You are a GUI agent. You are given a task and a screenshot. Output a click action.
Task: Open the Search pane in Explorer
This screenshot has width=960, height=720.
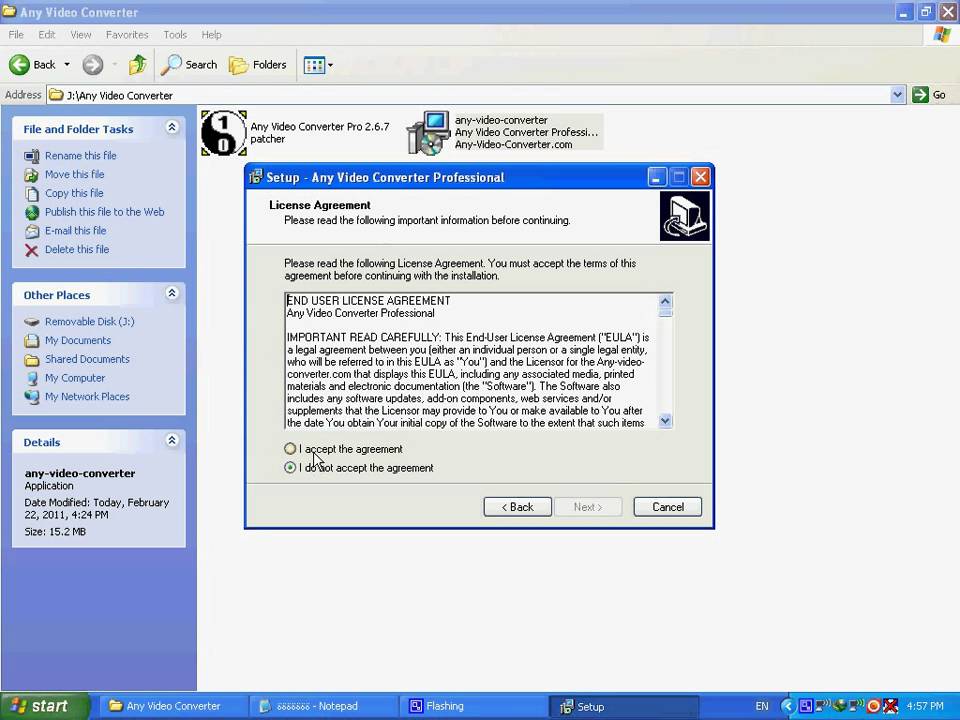[189, 64]
